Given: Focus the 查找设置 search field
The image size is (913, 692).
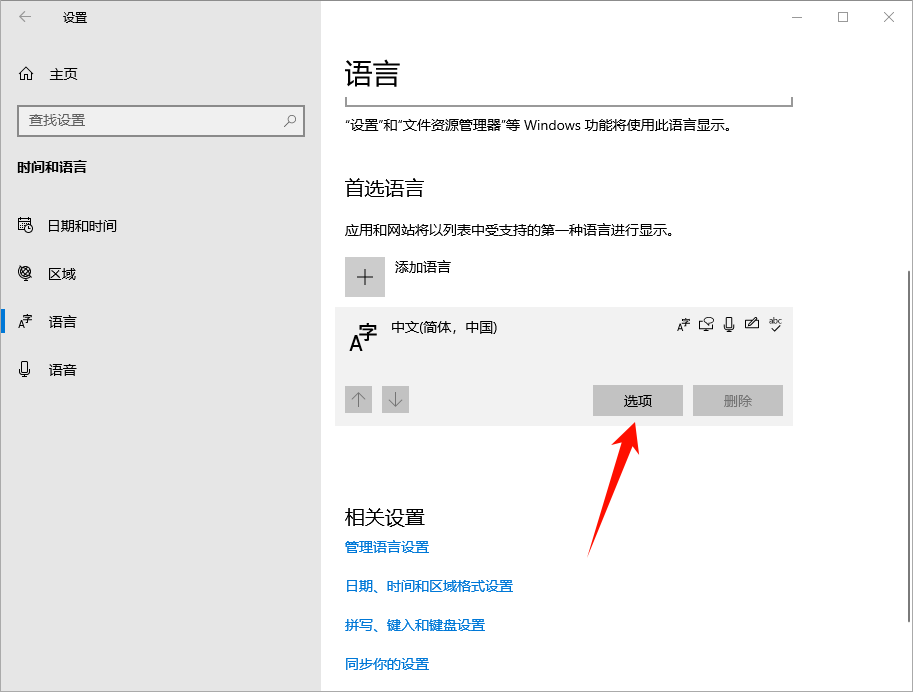Looking at the screenshot, I should pos(150,120).
